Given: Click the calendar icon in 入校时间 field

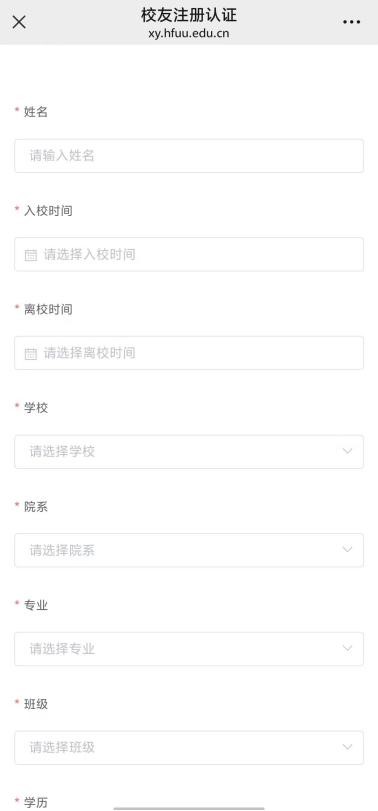Looking at the screenshot, I should (x=31, y=255).
